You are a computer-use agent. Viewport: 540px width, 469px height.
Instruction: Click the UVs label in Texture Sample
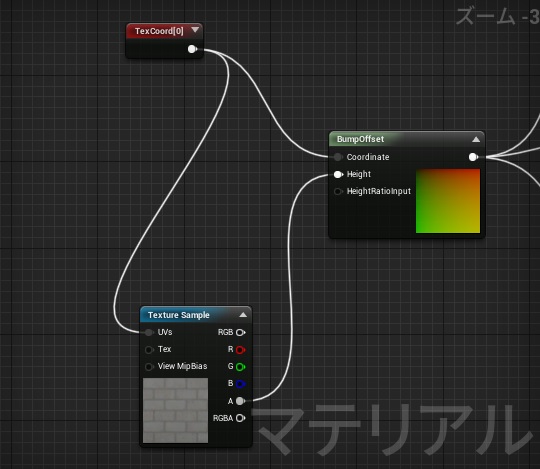tap(165, 332)
